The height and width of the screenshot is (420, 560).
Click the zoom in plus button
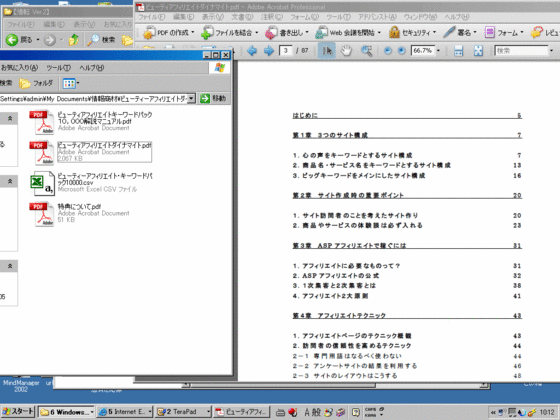tap(401, 51)
